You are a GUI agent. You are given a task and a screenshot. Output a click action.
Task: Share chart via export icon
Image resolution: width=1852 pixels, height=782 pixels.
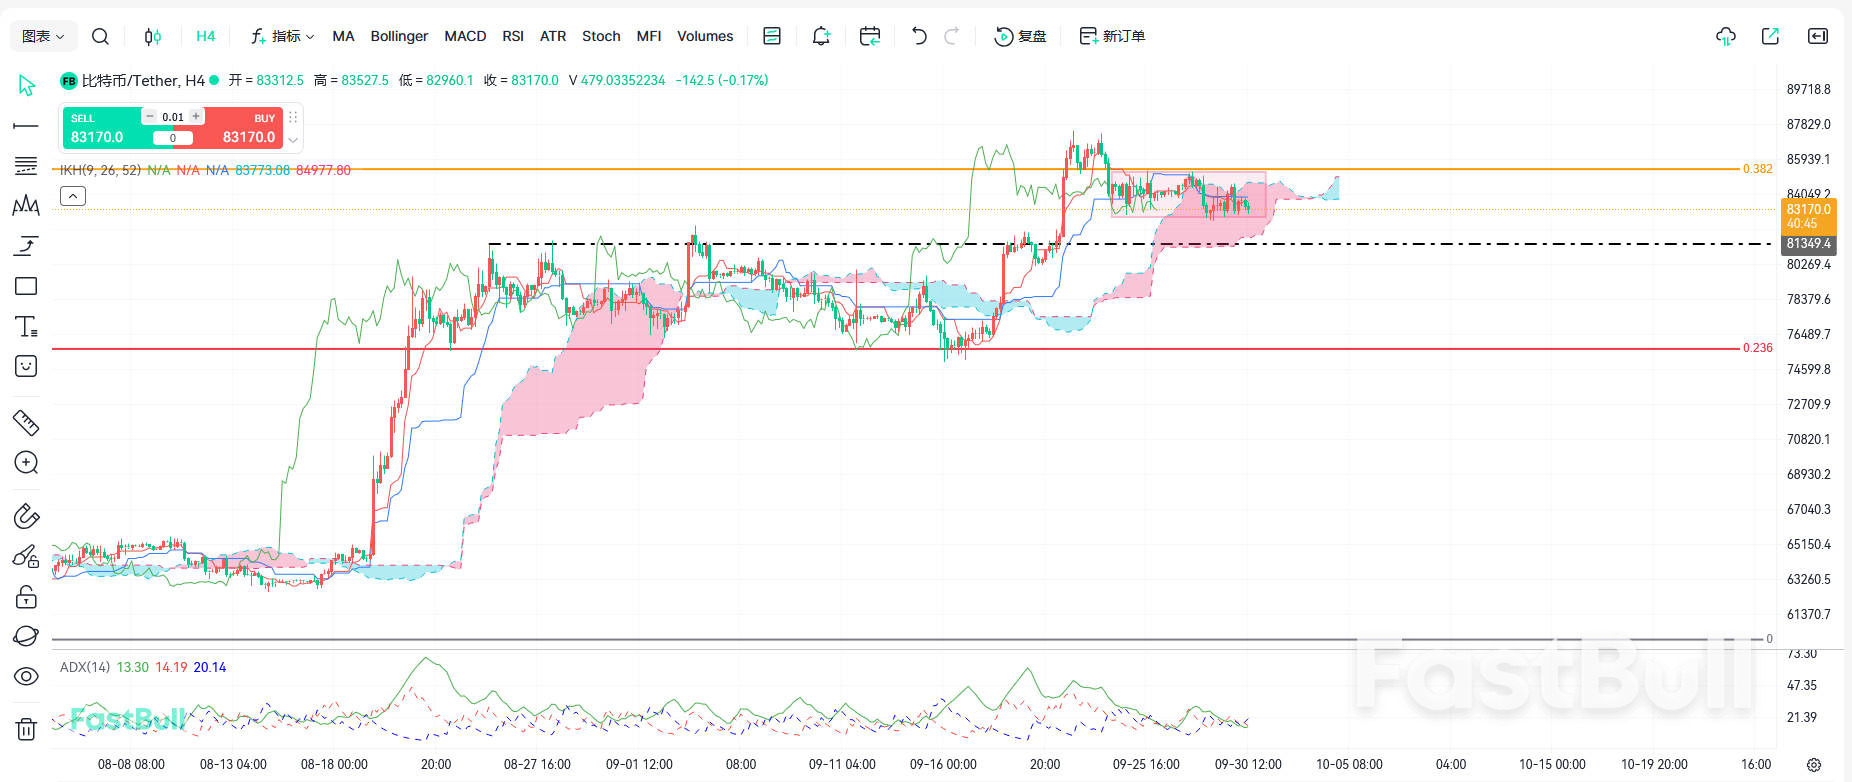click(1770, 36)
